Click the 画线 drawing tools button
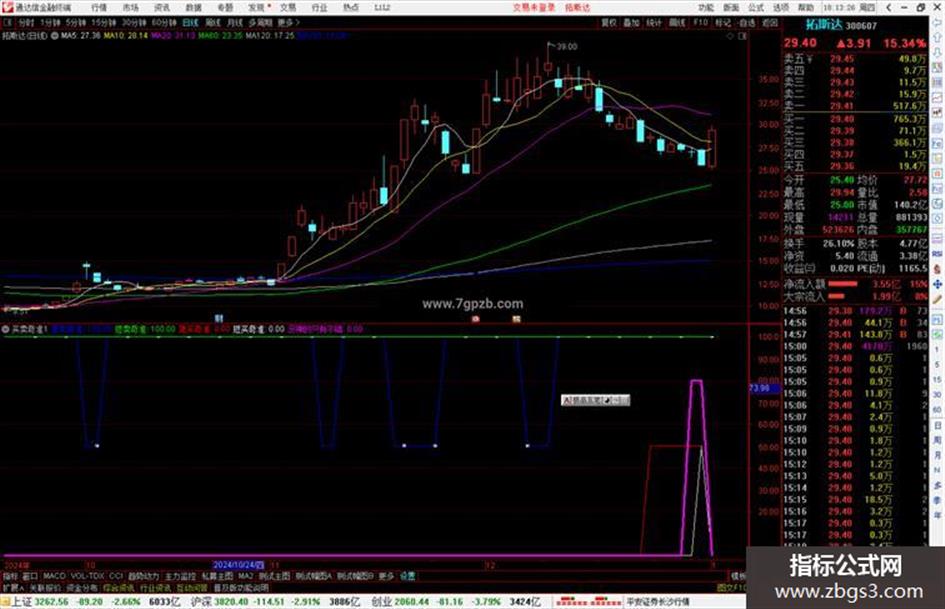This screenshot has width=945, height=609. pyautogui.click(x=677, y=22)
